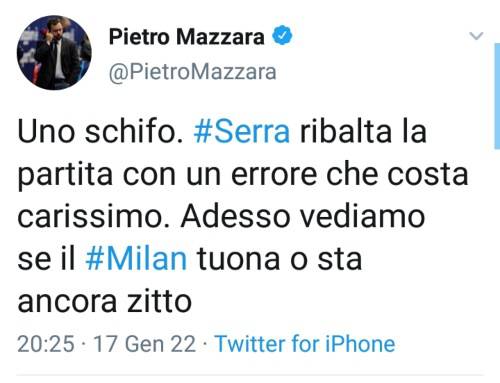Open the tweet options chevron menu
Viewport: 500px width, 383px height.
(x=476, y=35)
